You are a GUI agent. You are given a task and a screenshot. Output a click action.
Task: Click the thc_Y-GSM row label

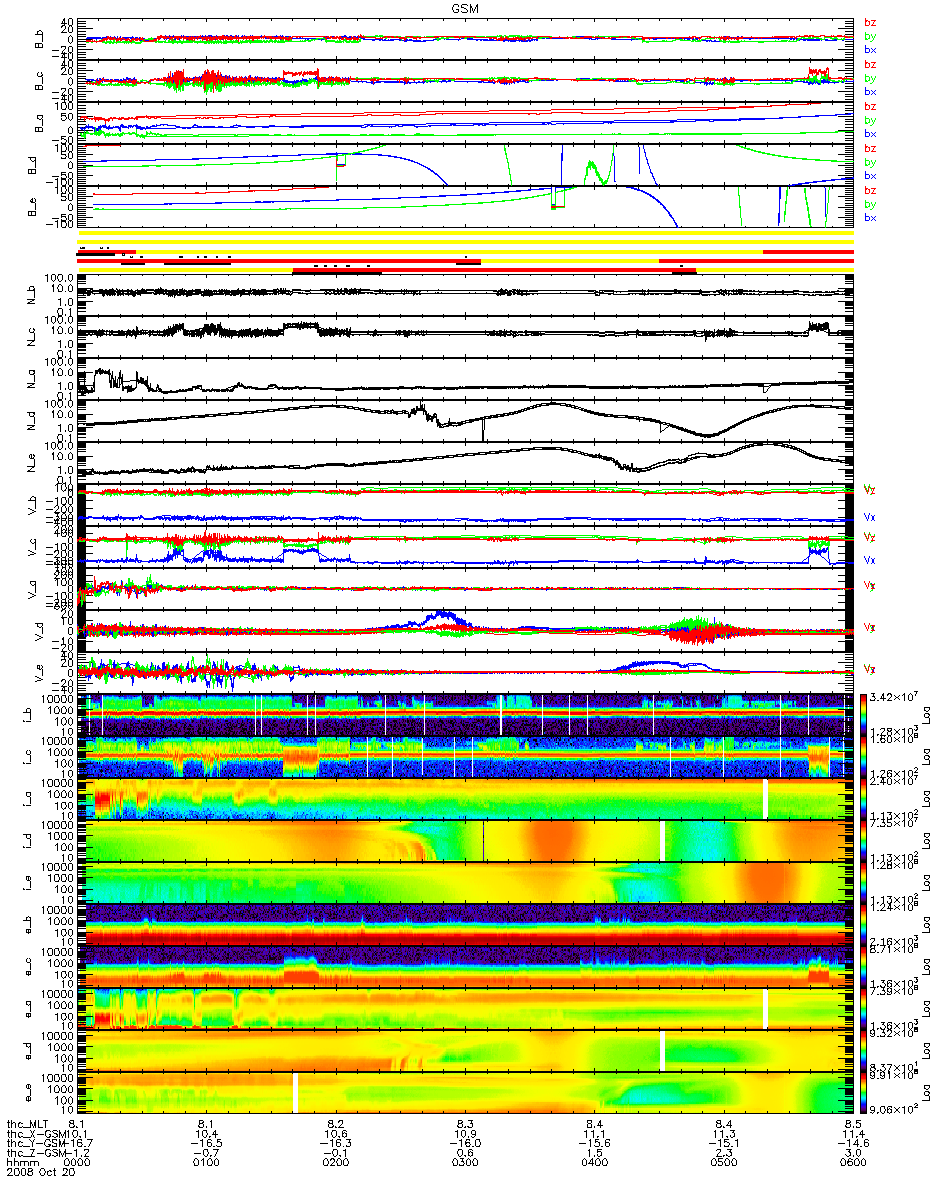[x=34, y=1144]
